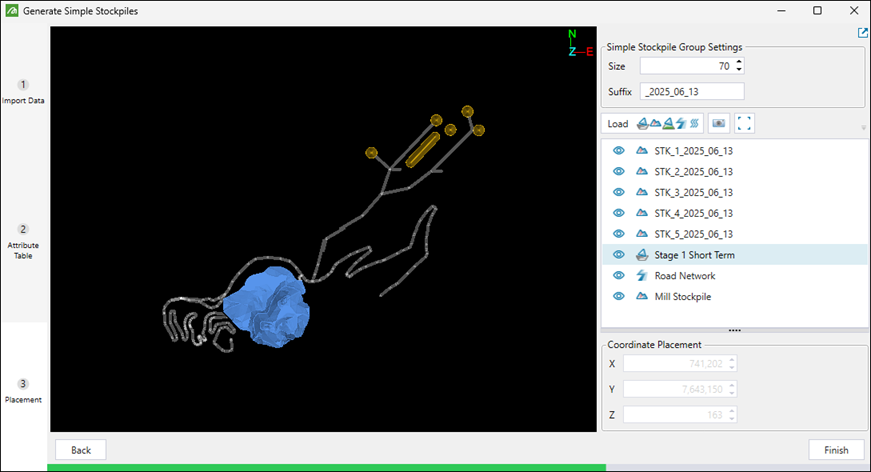Select the STK_5_2025_06_13 row text
The height and width of the screenshot is (472, 871).
coord(693,234)
